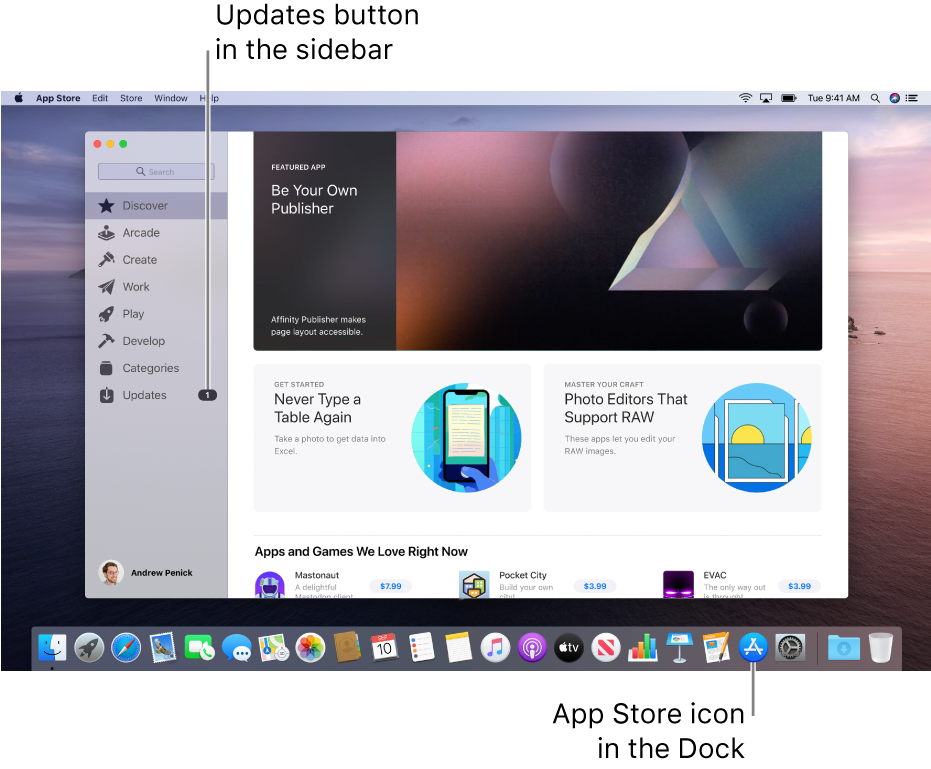Image resolution: width=931 pixels, height=769 pixels.
Task: Open FaceTime from the Dock
Action: point(200,647)
